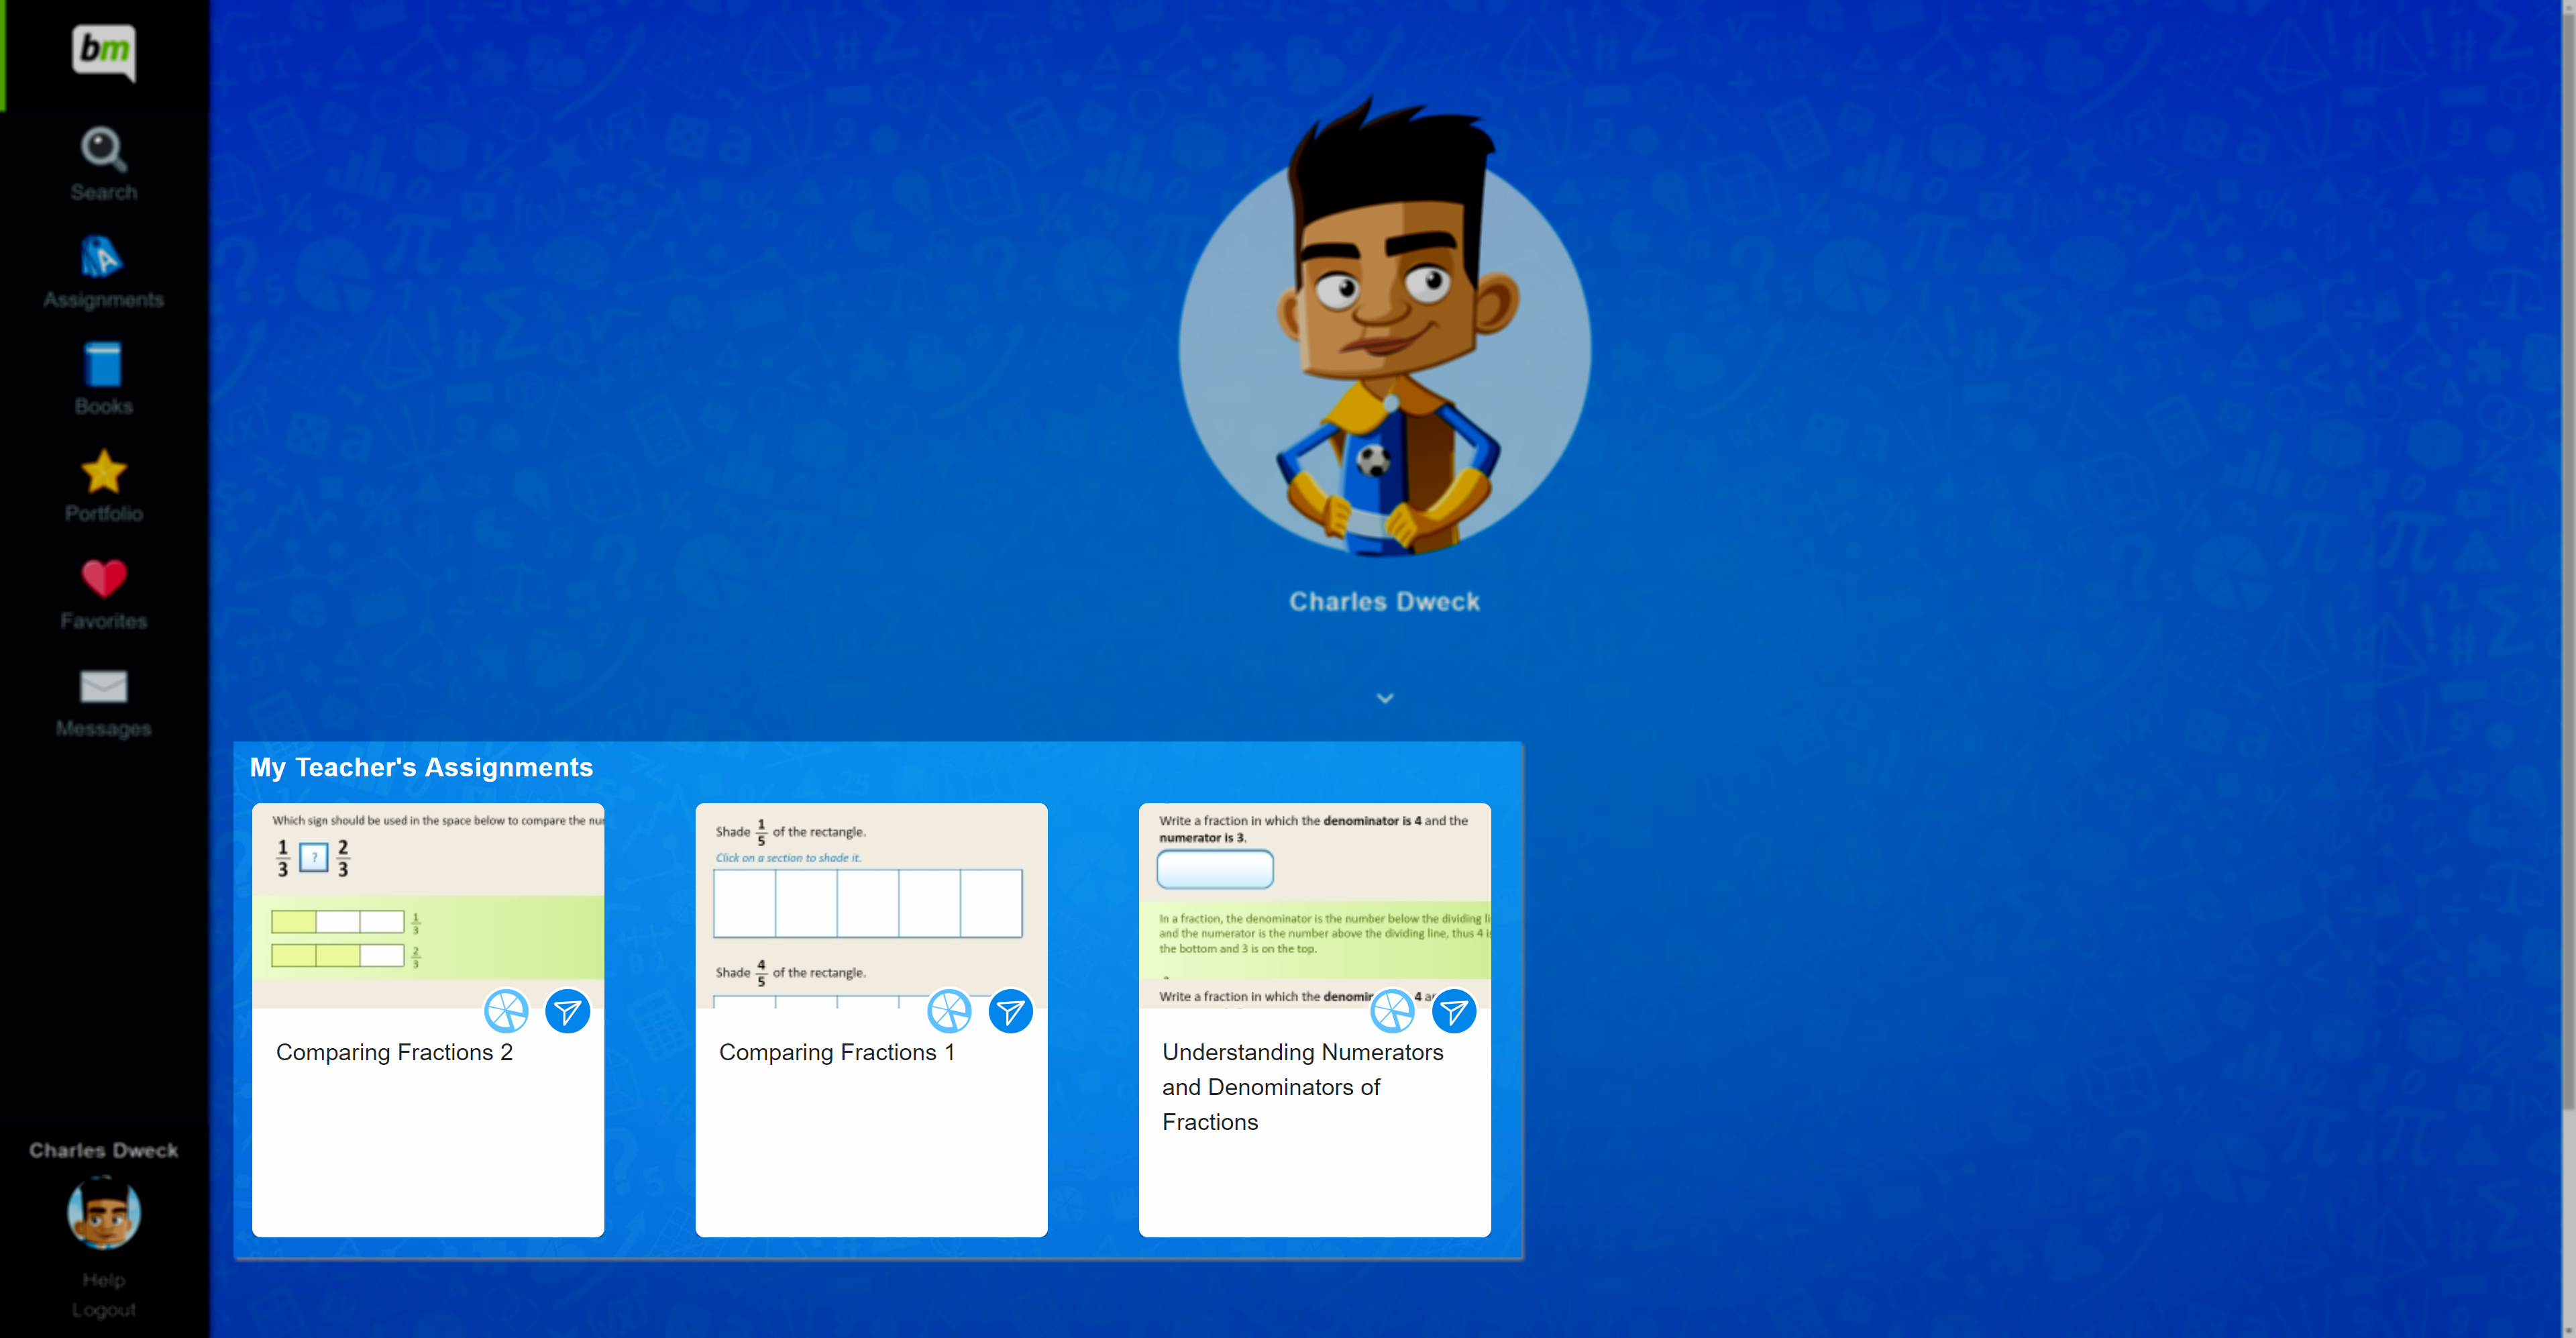This screenshot has width=2576, height=1338.
Task: Click wheel icon on Comparing Fractions 2
Action: click(x=506, y=1012)
